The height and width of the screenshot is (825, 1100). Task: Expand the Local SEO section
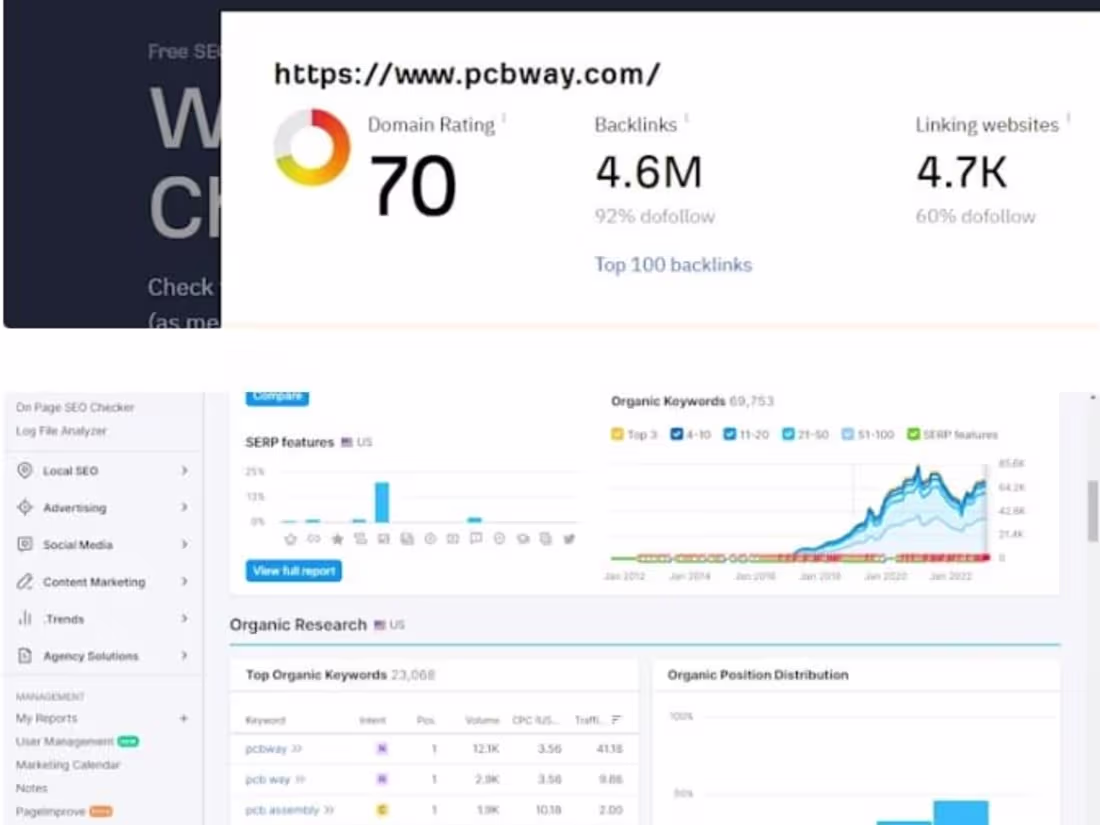click(183, 470)
